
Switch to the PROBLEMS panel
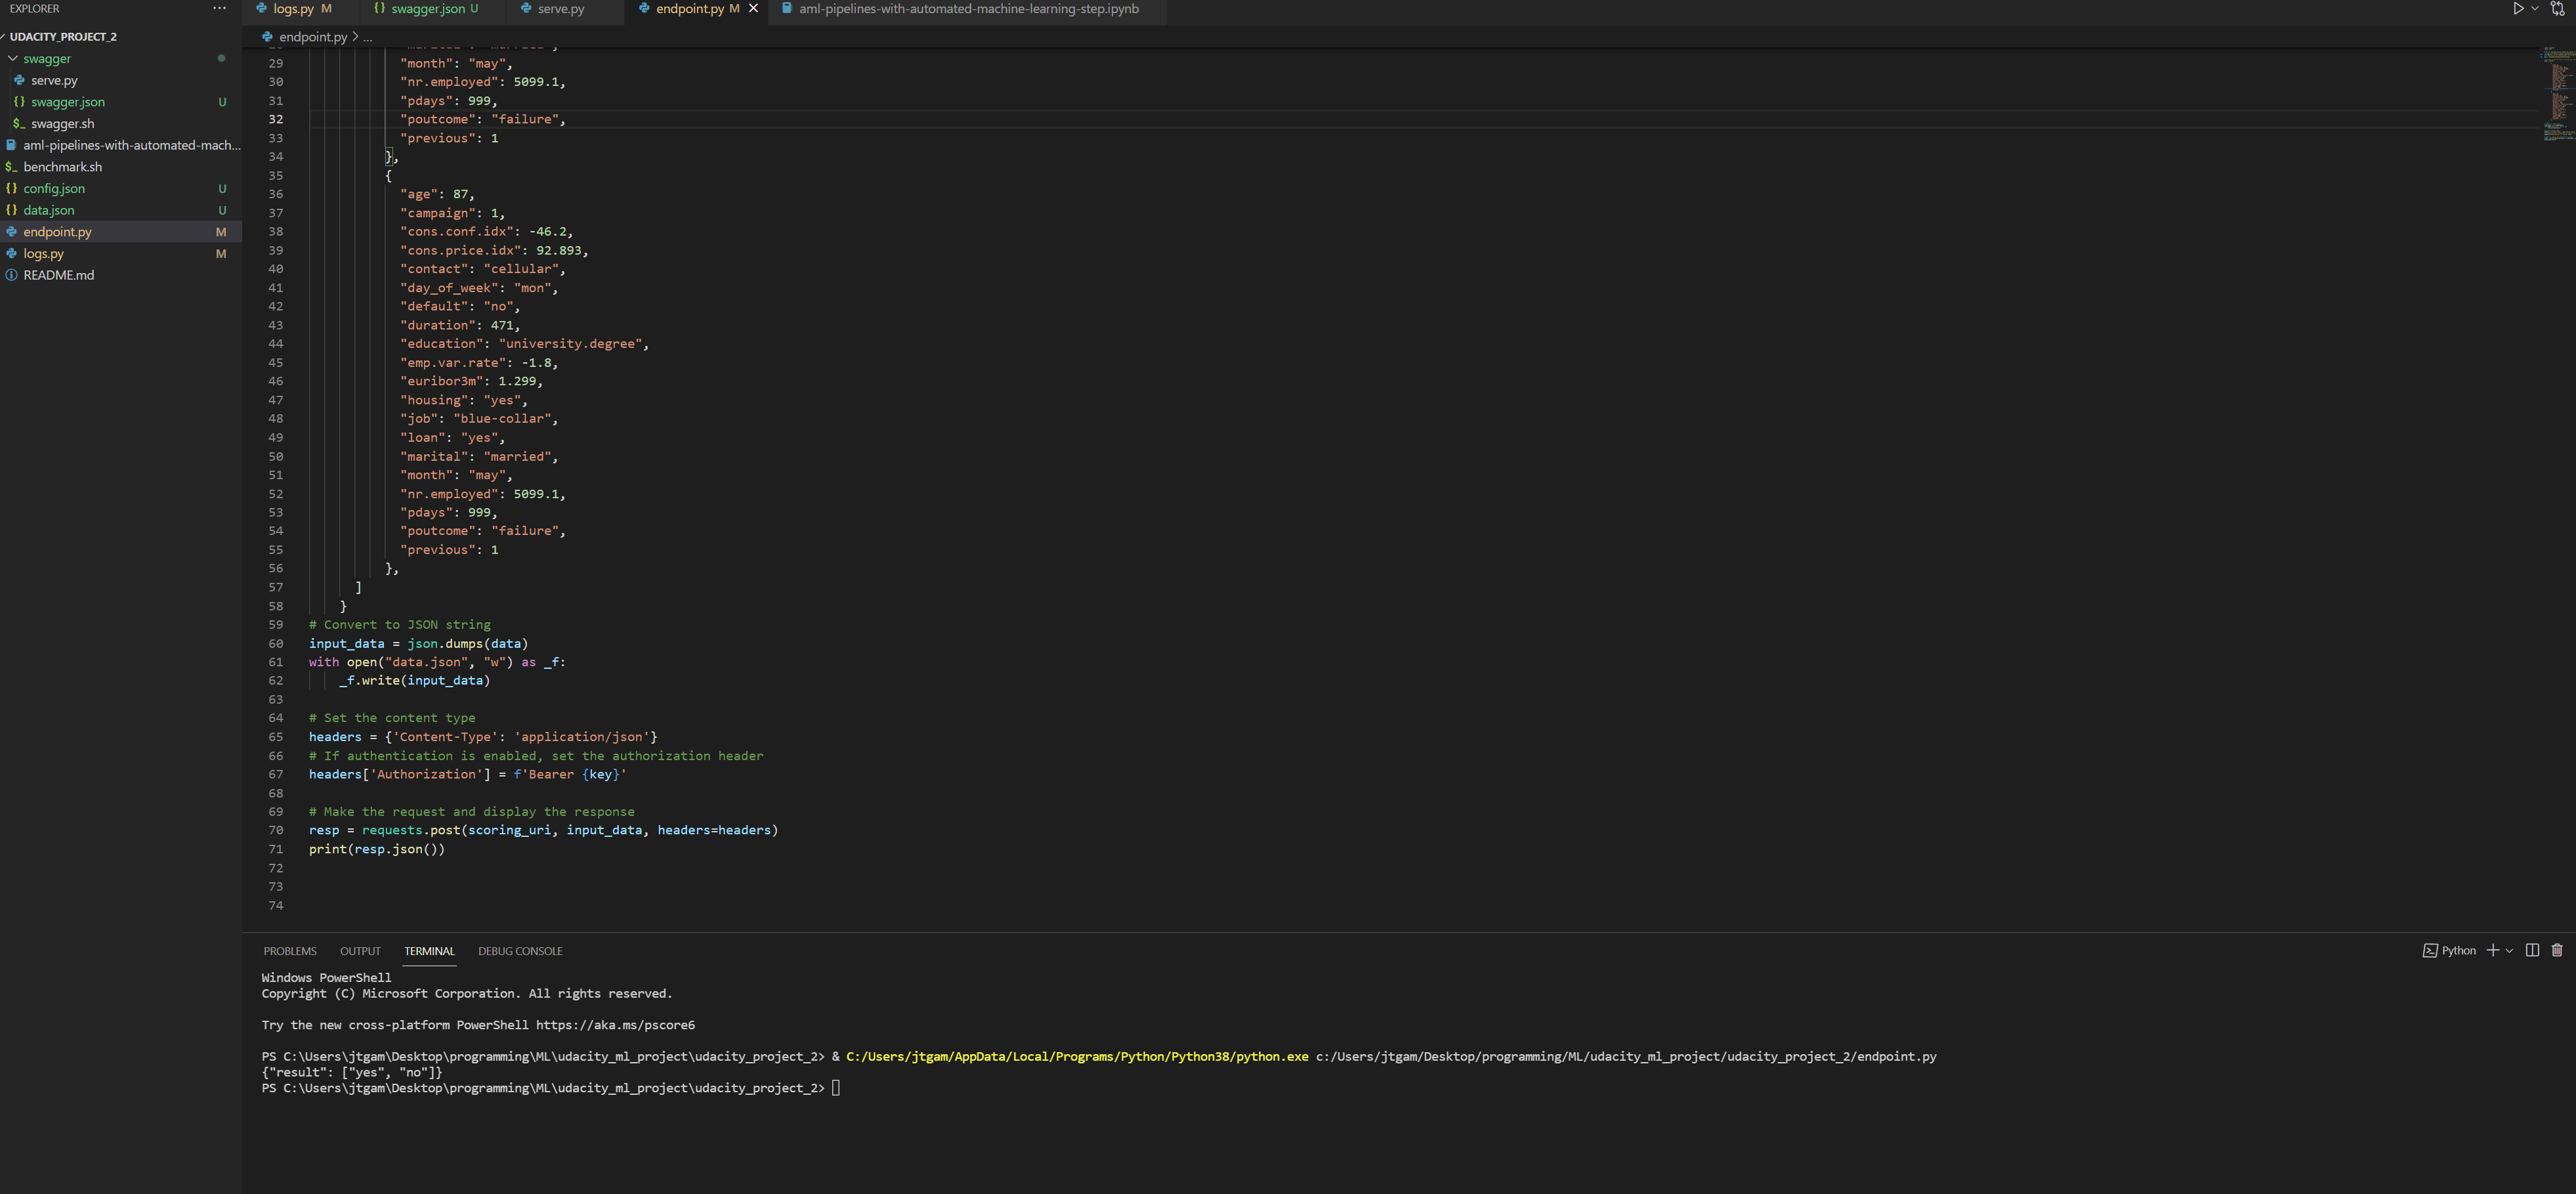tap(290, 951)
